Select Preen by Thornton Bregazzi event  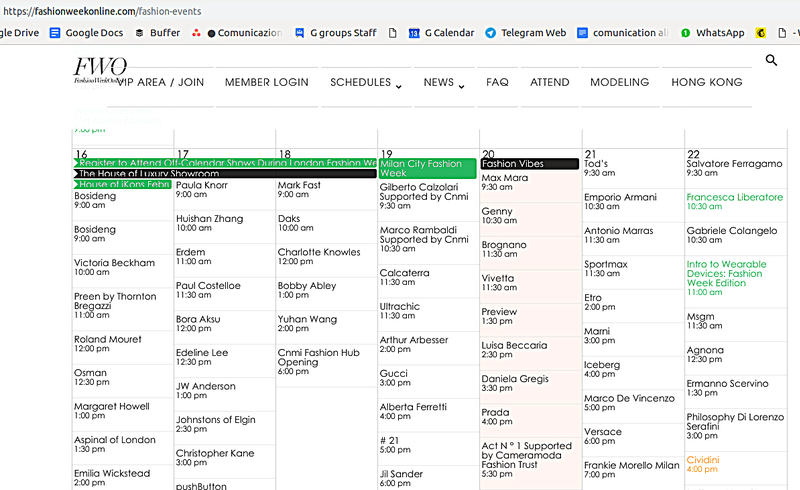[115, 305]
